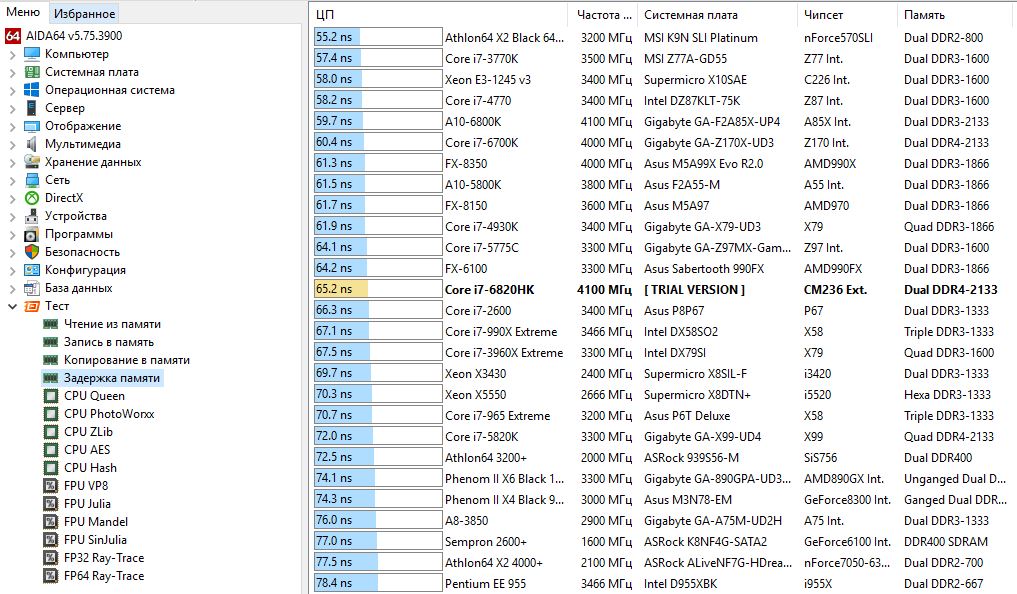Viewport: 1017px width, 594px height.
Task: Click the Сервер tower icon
Action: coord(32,108)
